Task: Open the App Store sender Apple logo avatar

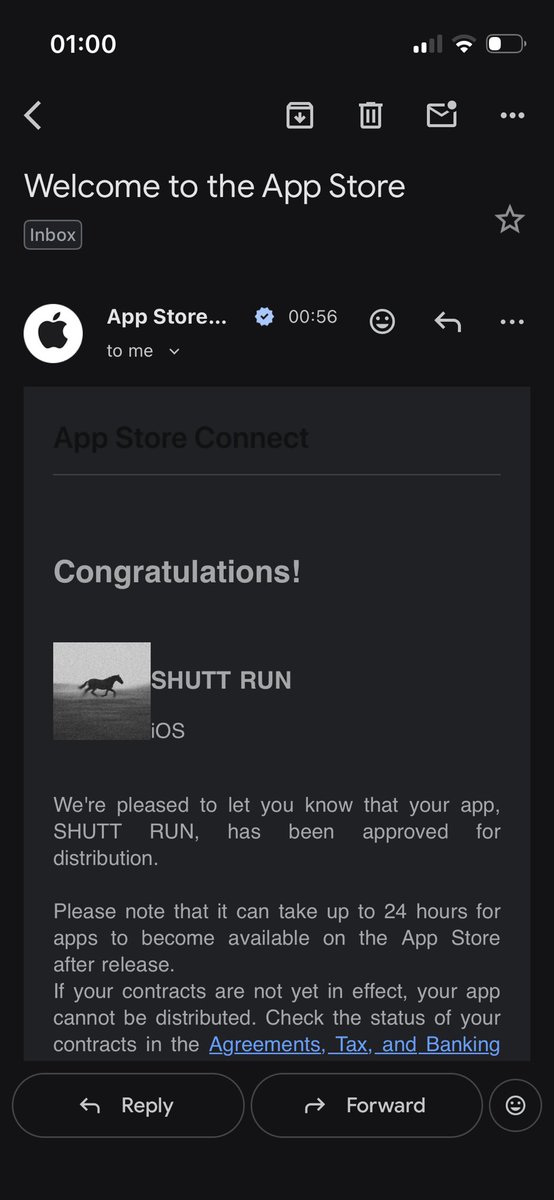Action: (53, 333)
